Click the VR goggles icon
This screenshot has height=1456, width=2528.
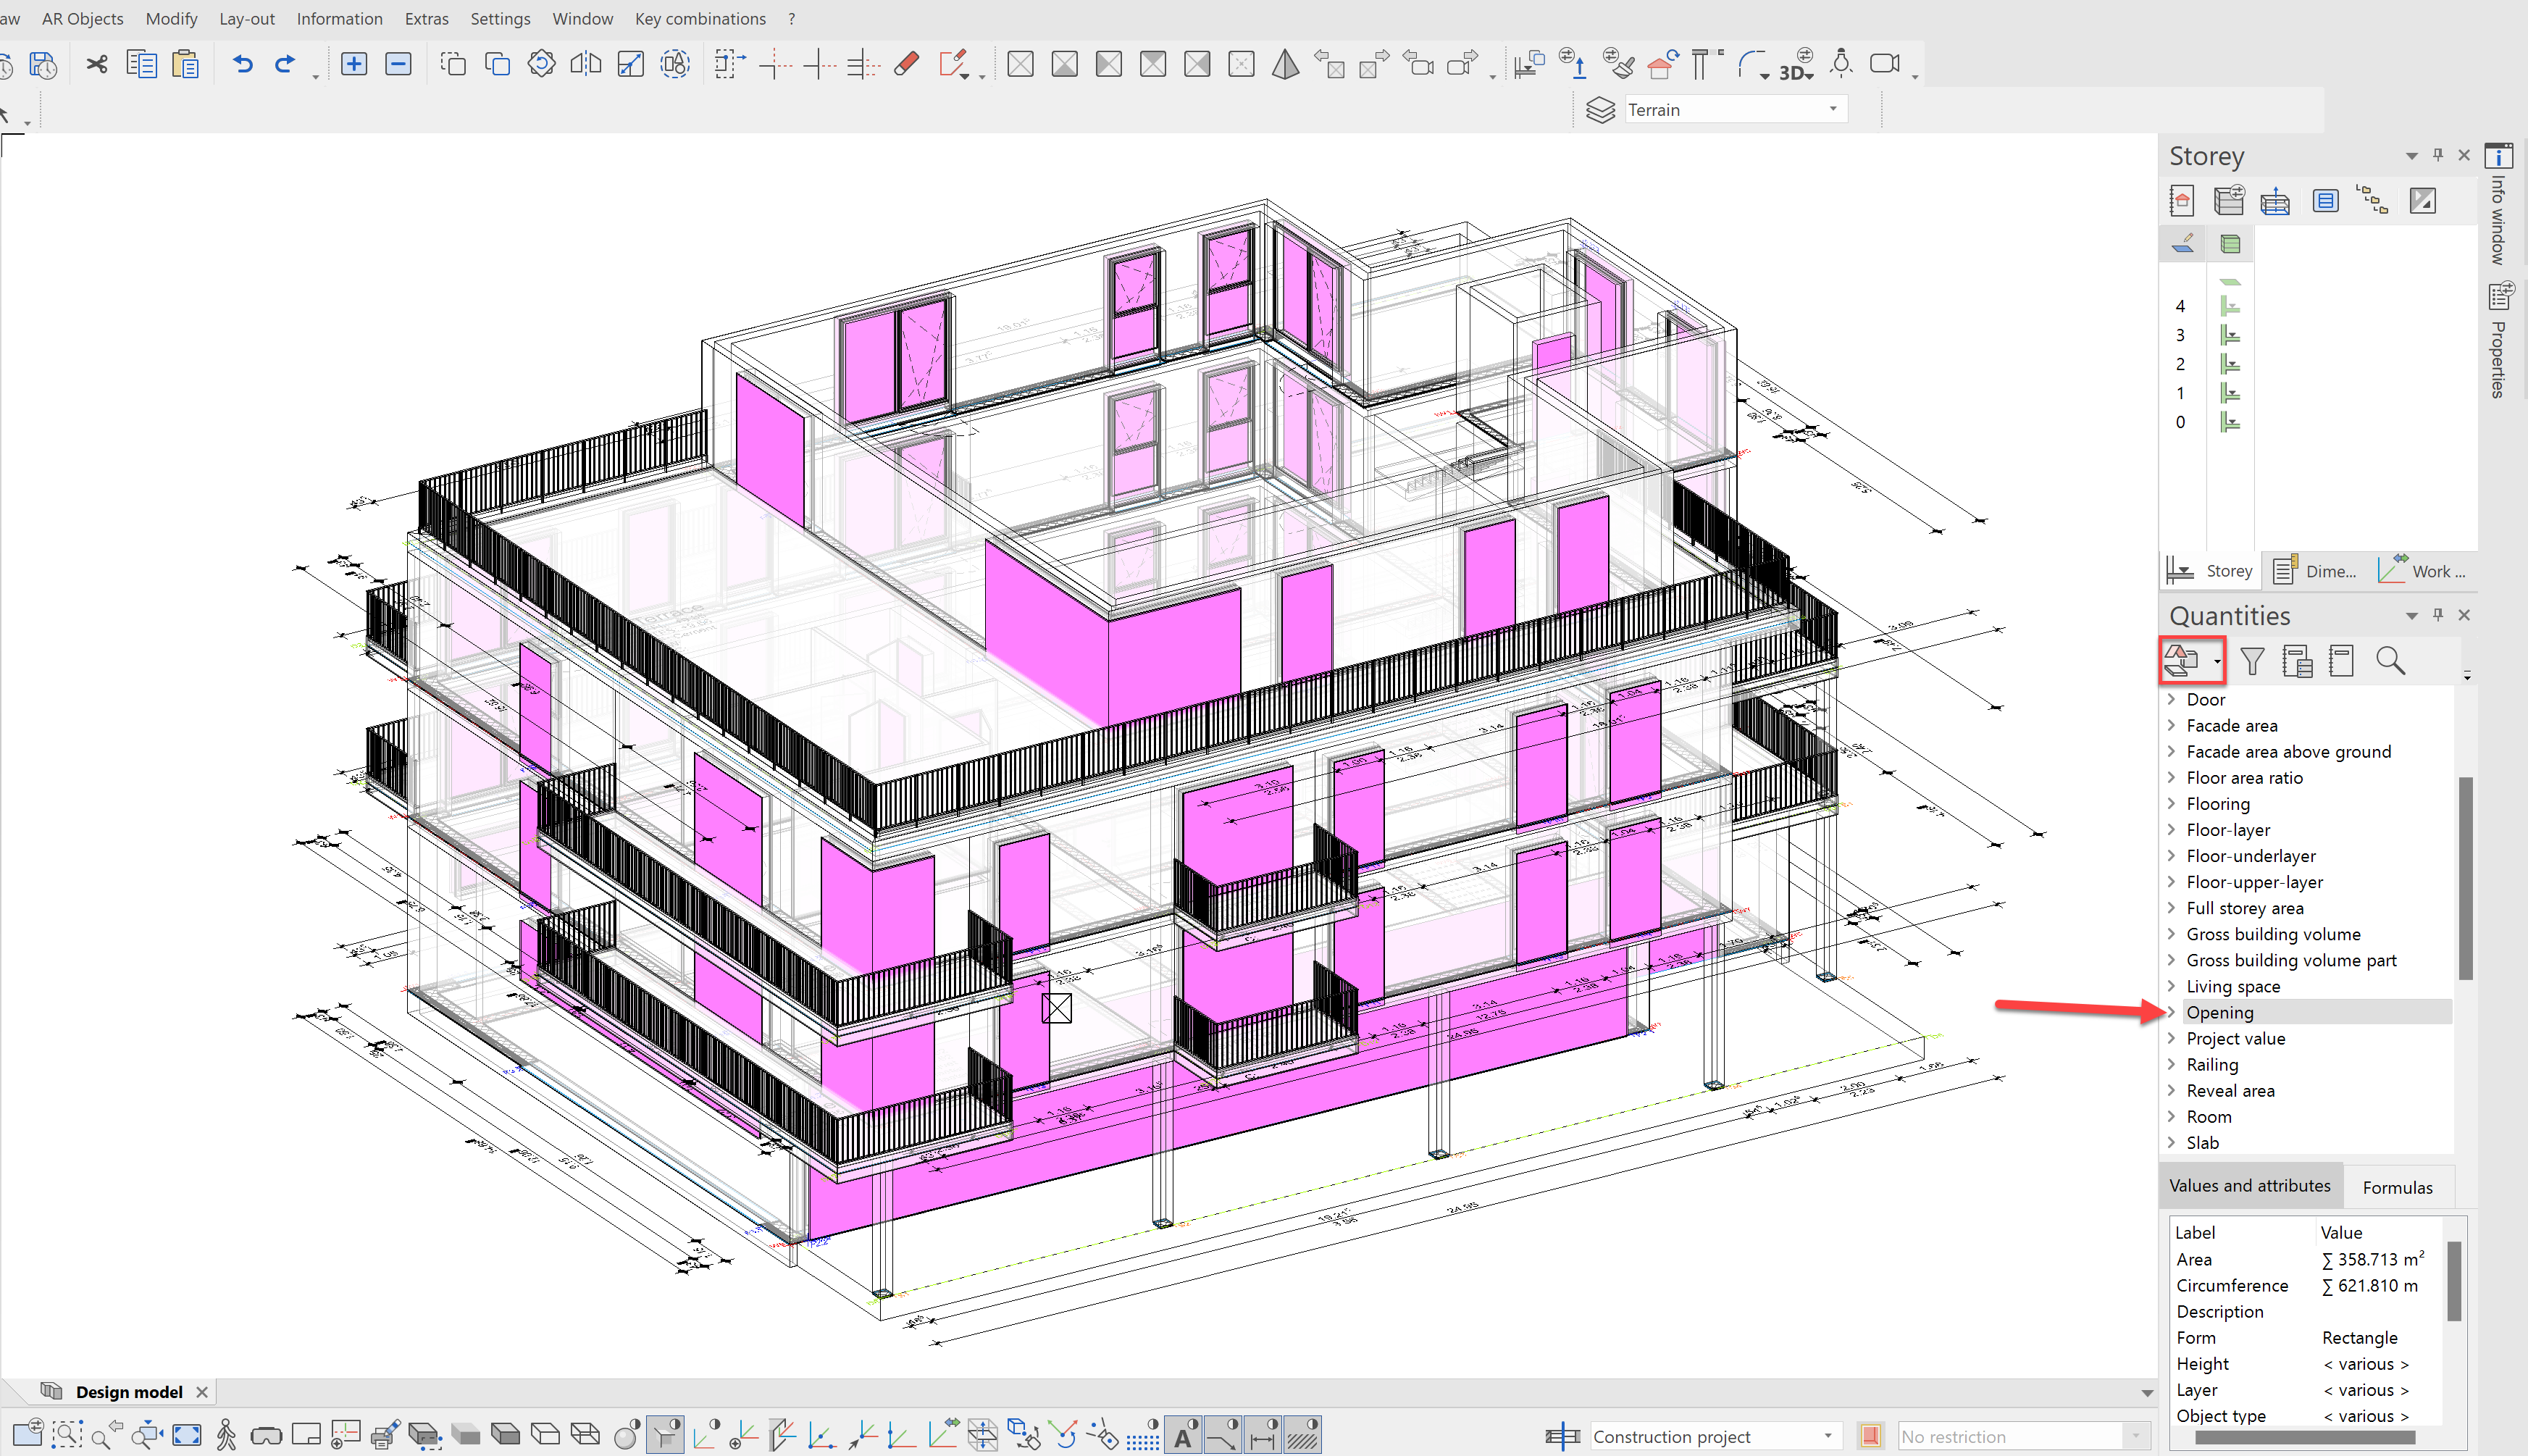click(x=266, y=1436)
